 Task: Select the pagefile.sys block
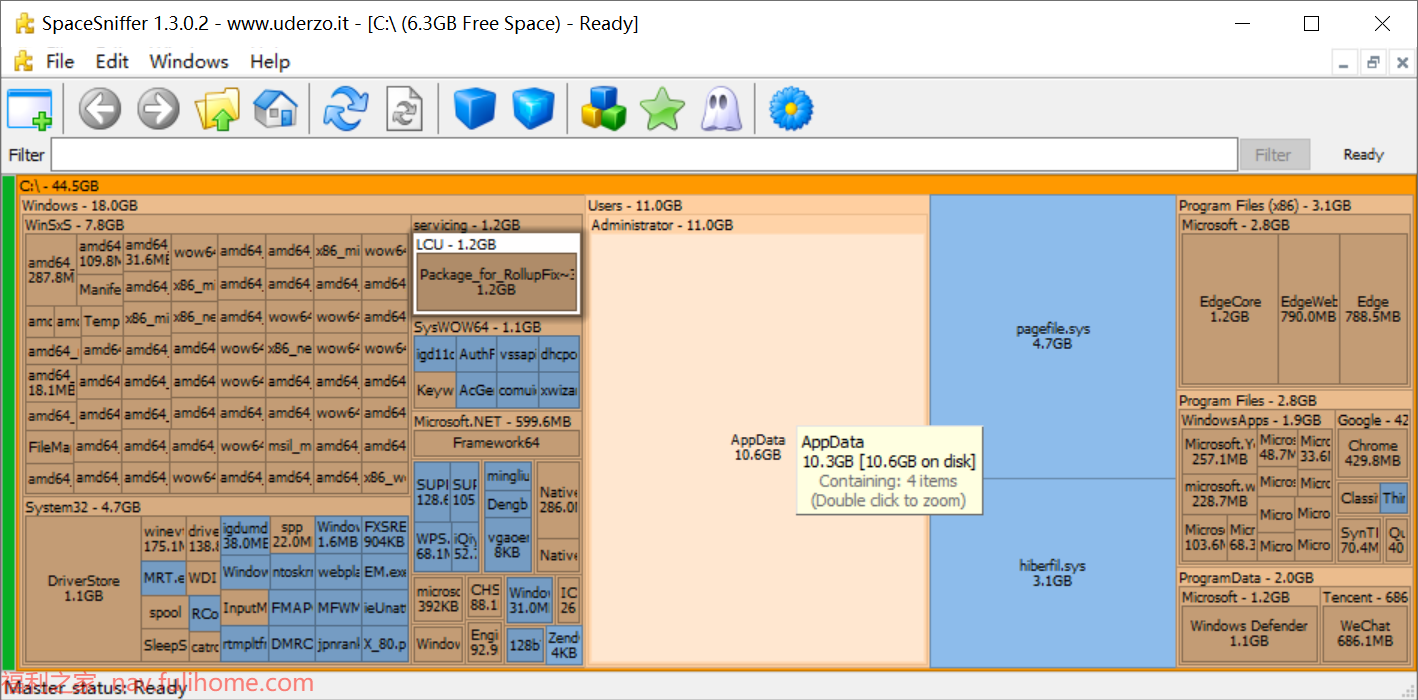tap(1052, 336)
